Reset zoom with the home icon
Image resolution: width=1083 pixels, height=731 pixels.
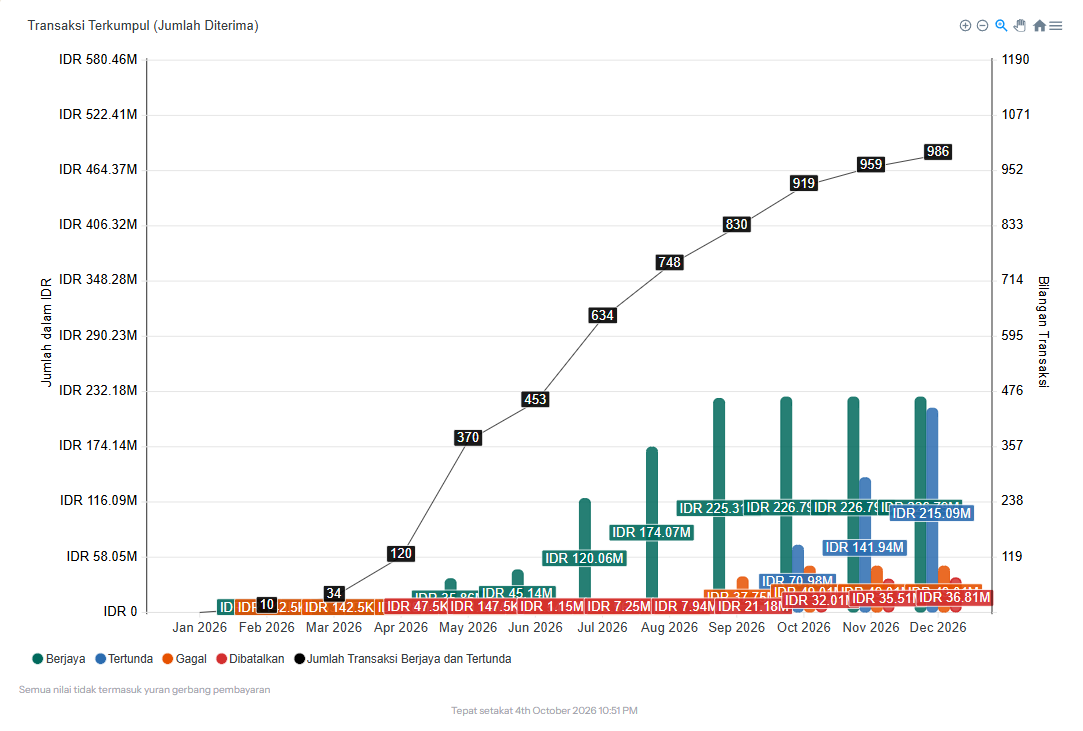[x=1039, y=26]
